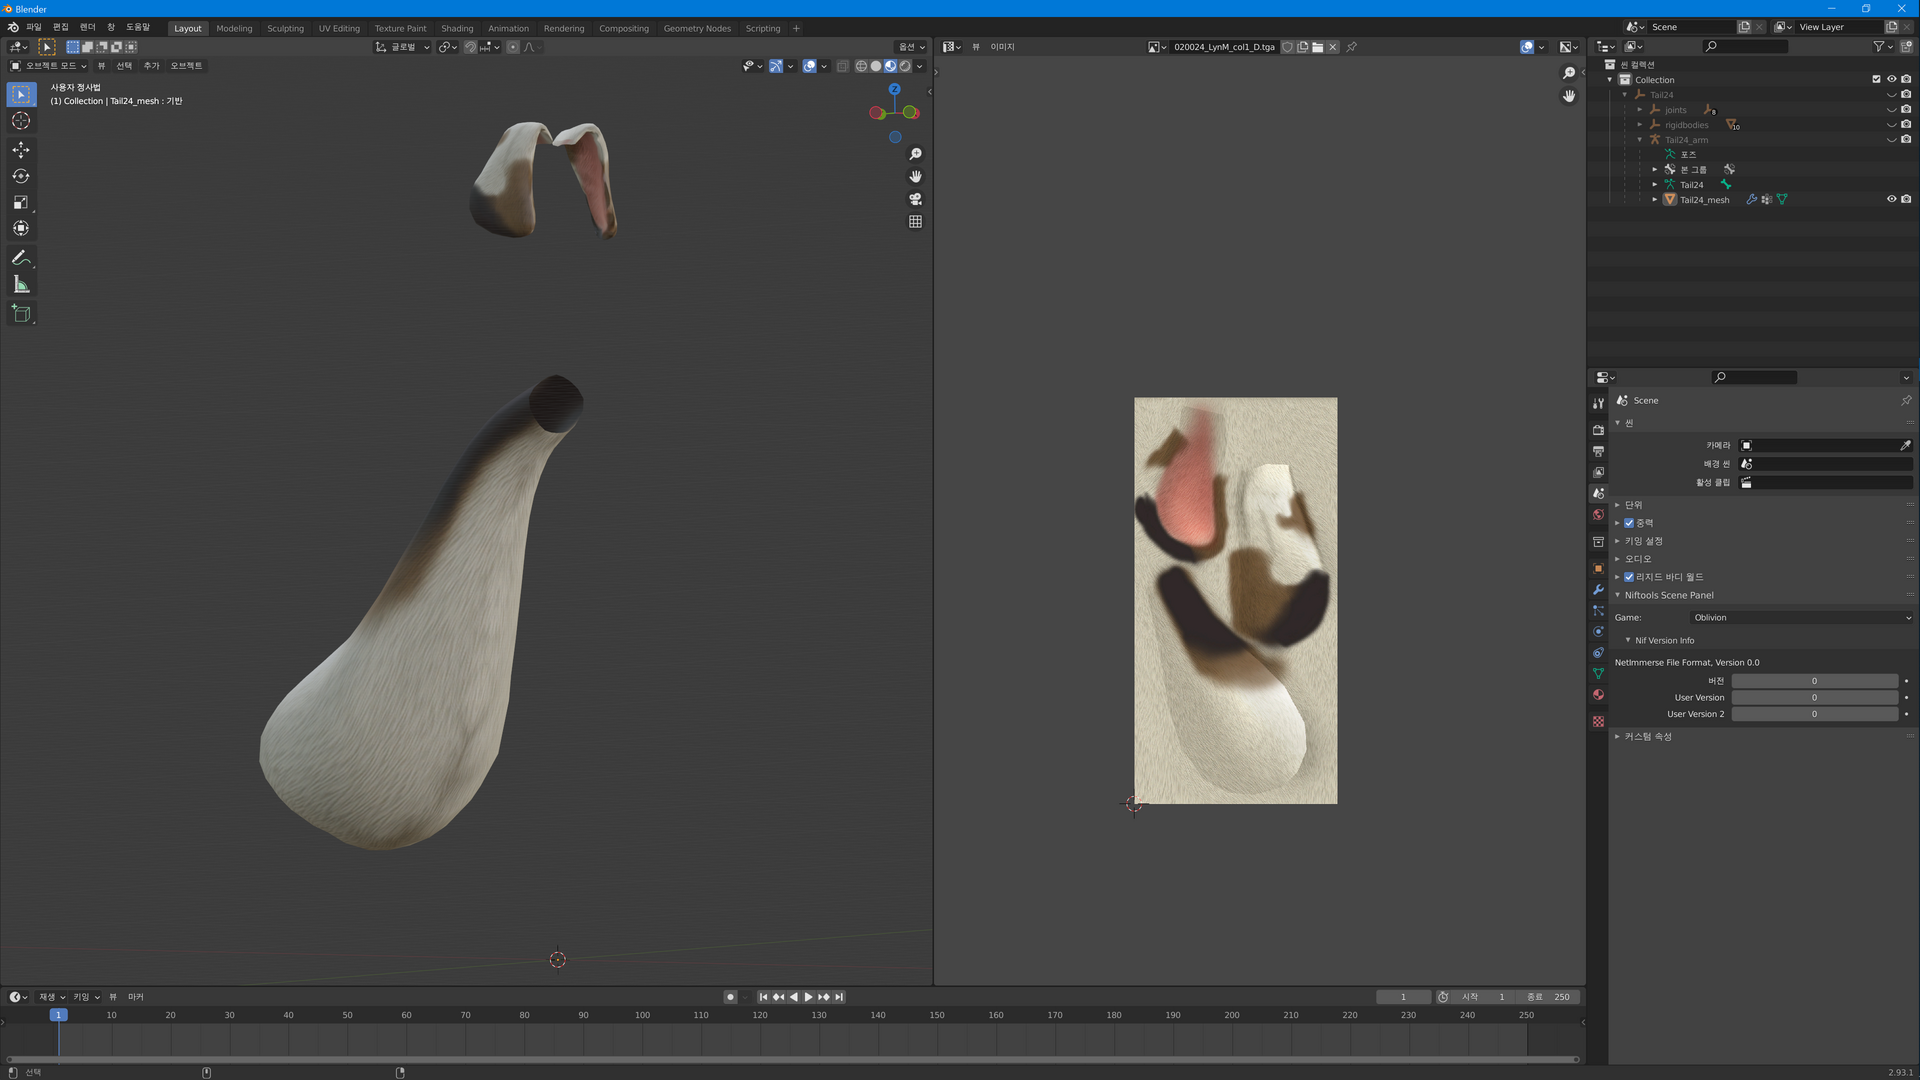
Task: Toggle the 리지드 바디 월드 checkbox
Action: click(1629, 577)
